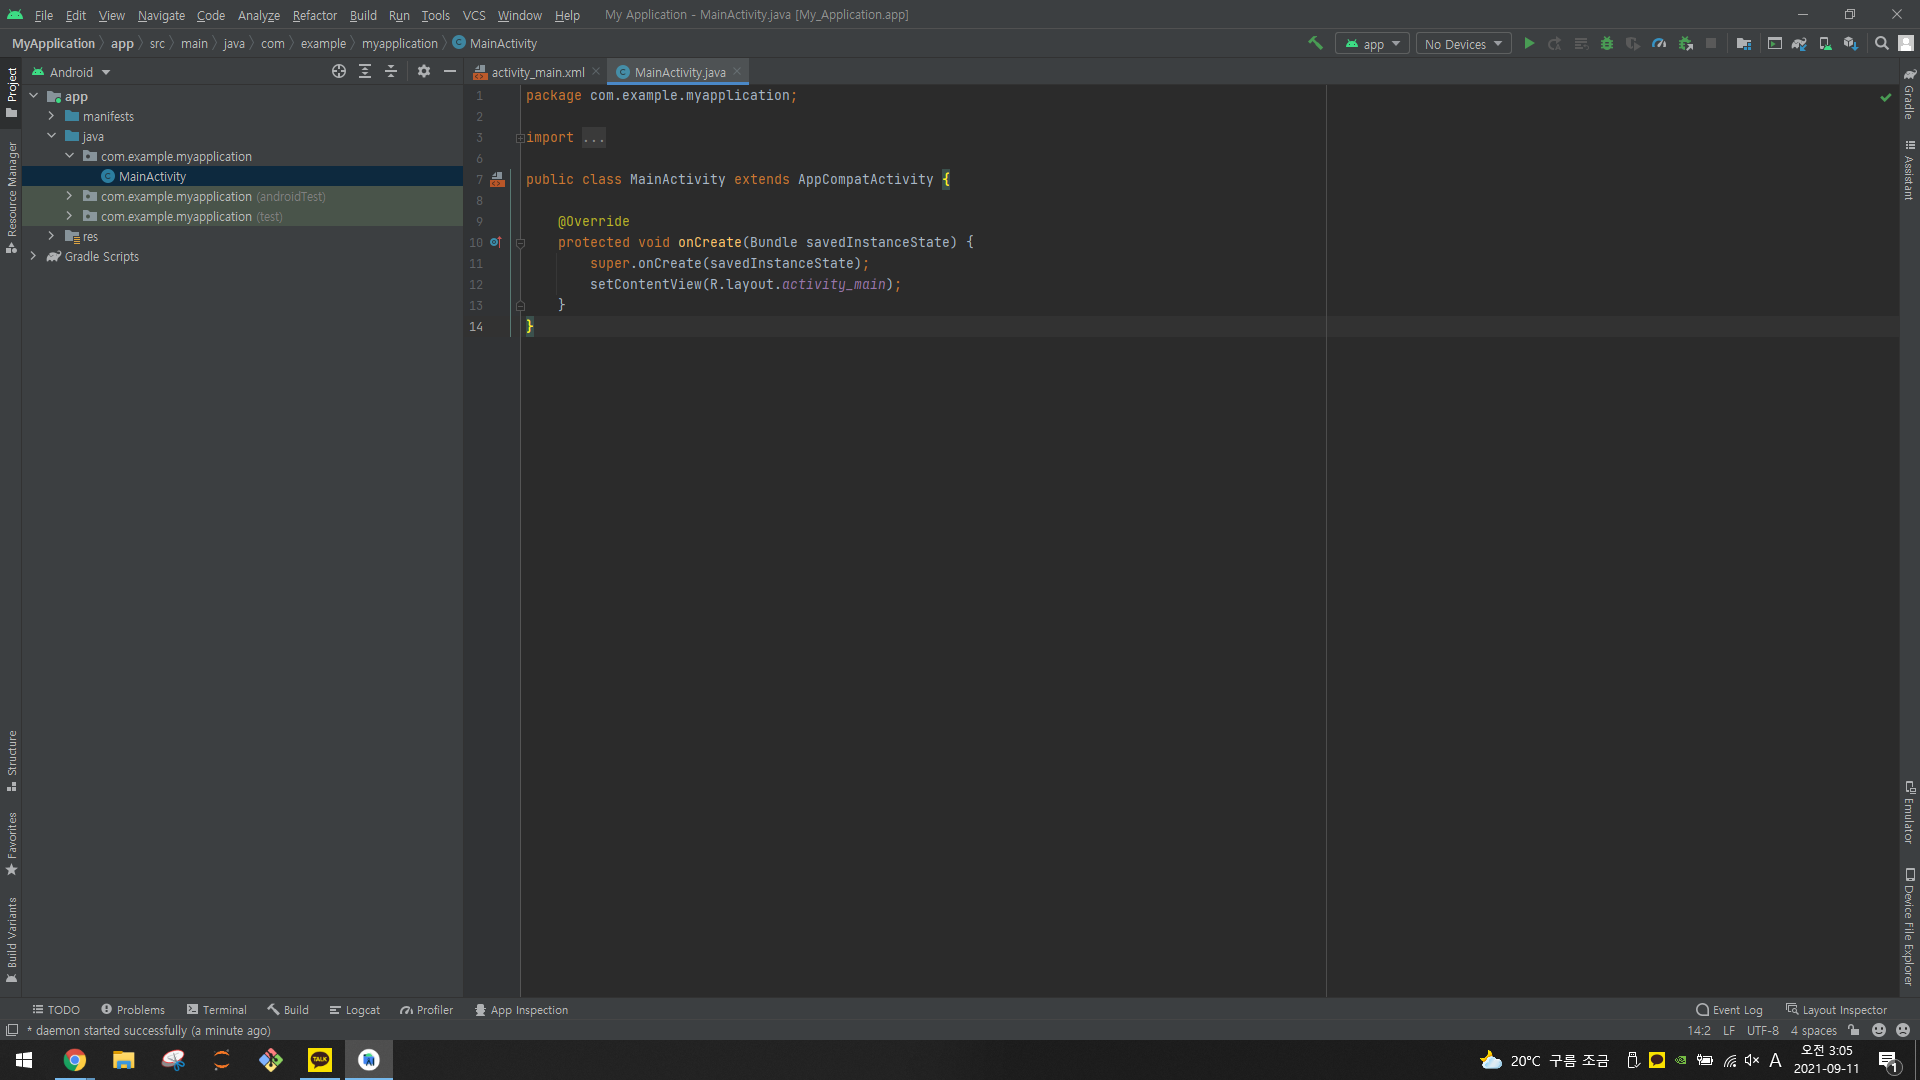Viewport: 1920px width, 1080px height.
Task: Toggle the Gradle side panel
Action: 1909,95
